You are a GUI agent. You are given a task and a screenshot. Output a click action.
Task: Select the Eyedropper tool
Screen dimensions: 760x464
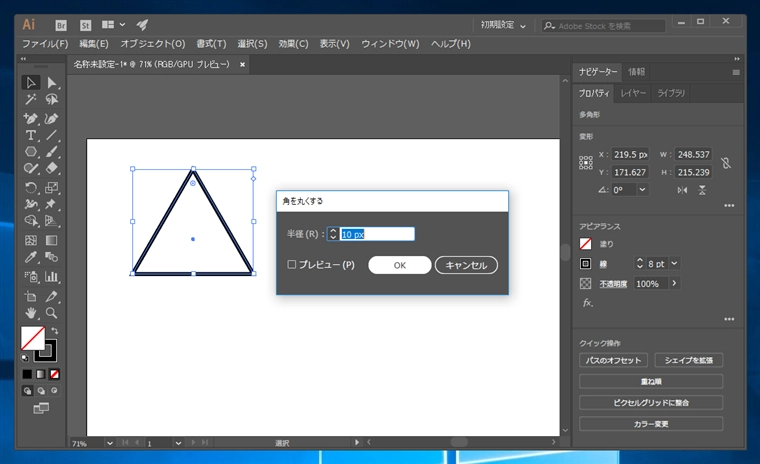click(31, 257)
